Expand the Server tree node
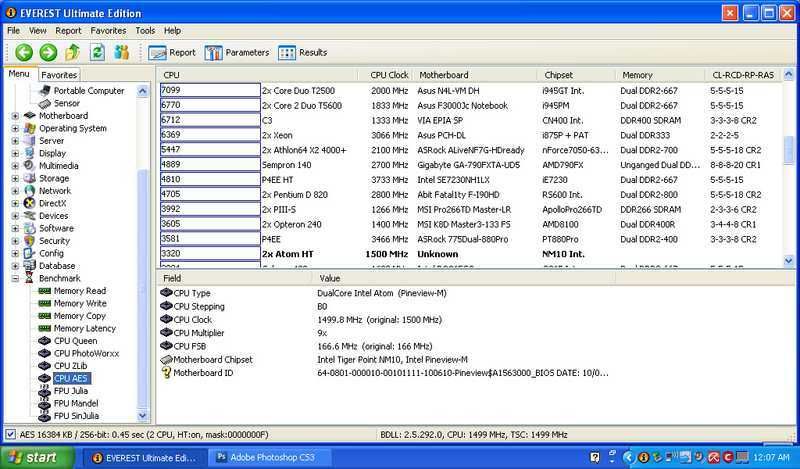The height and width of the screenshot is (469, 800). [15, 141]
